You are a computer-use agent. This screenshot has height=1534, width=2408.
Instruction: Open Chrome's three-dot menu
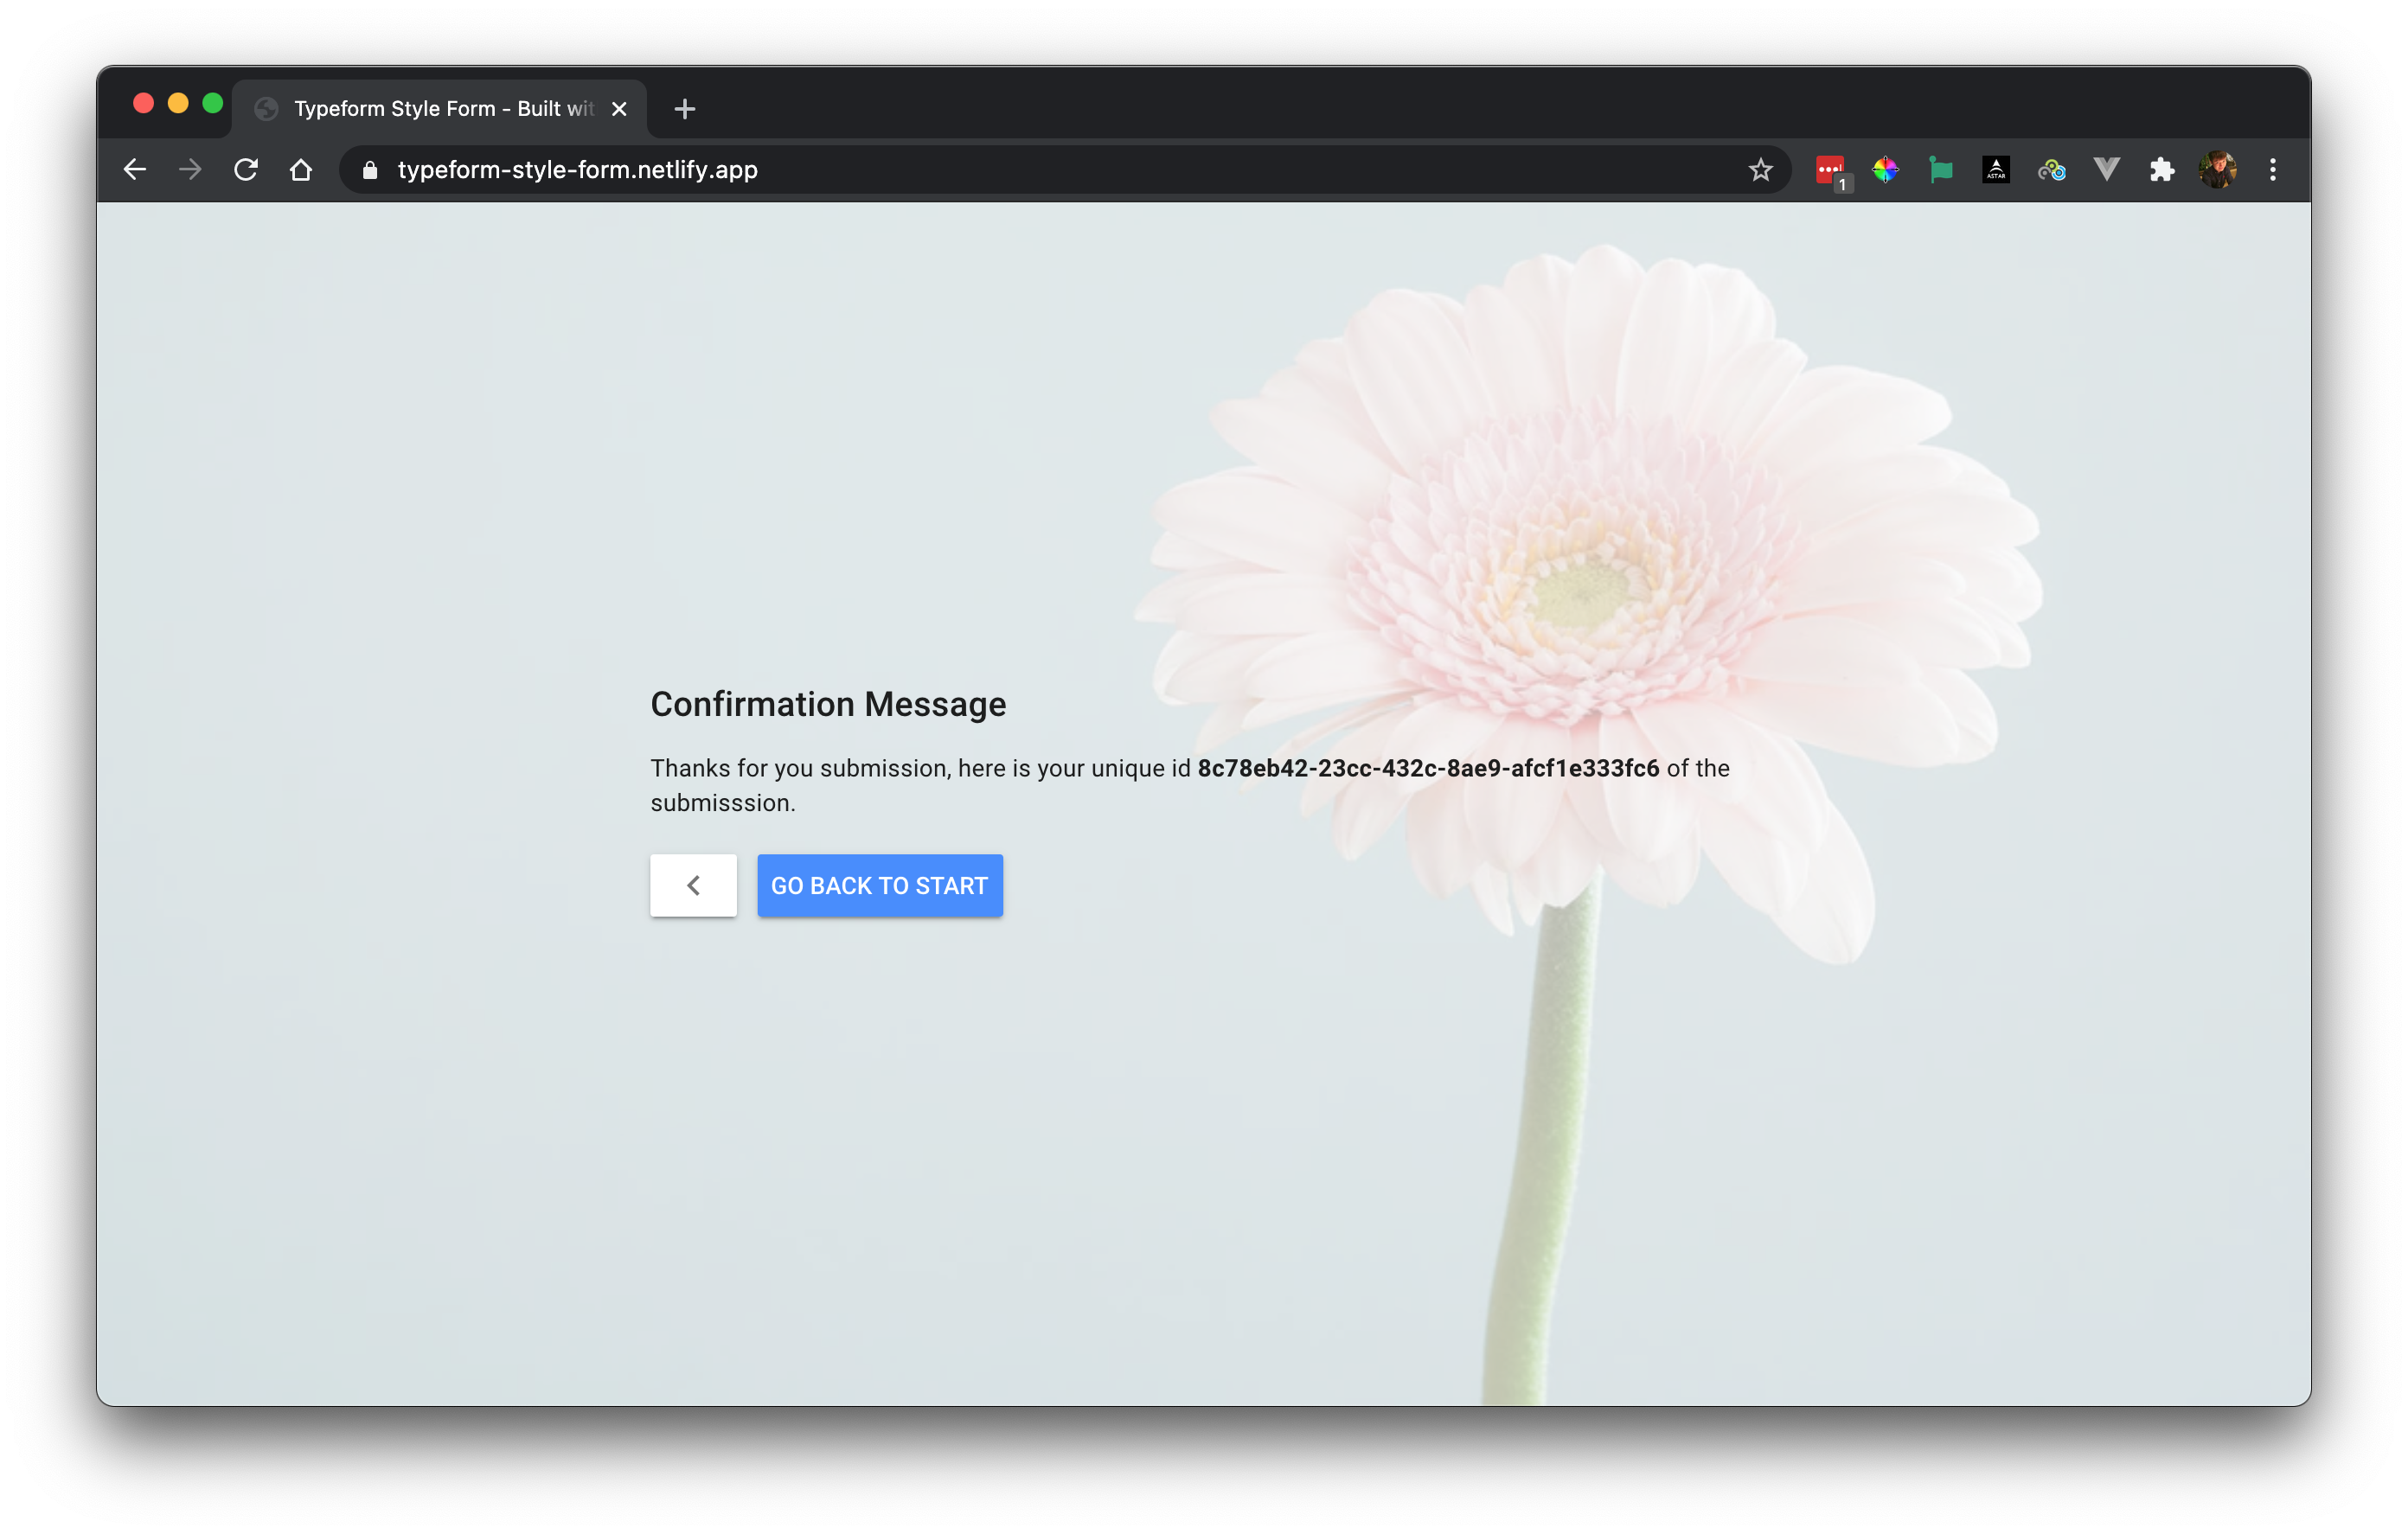[x=2272, y=170]
